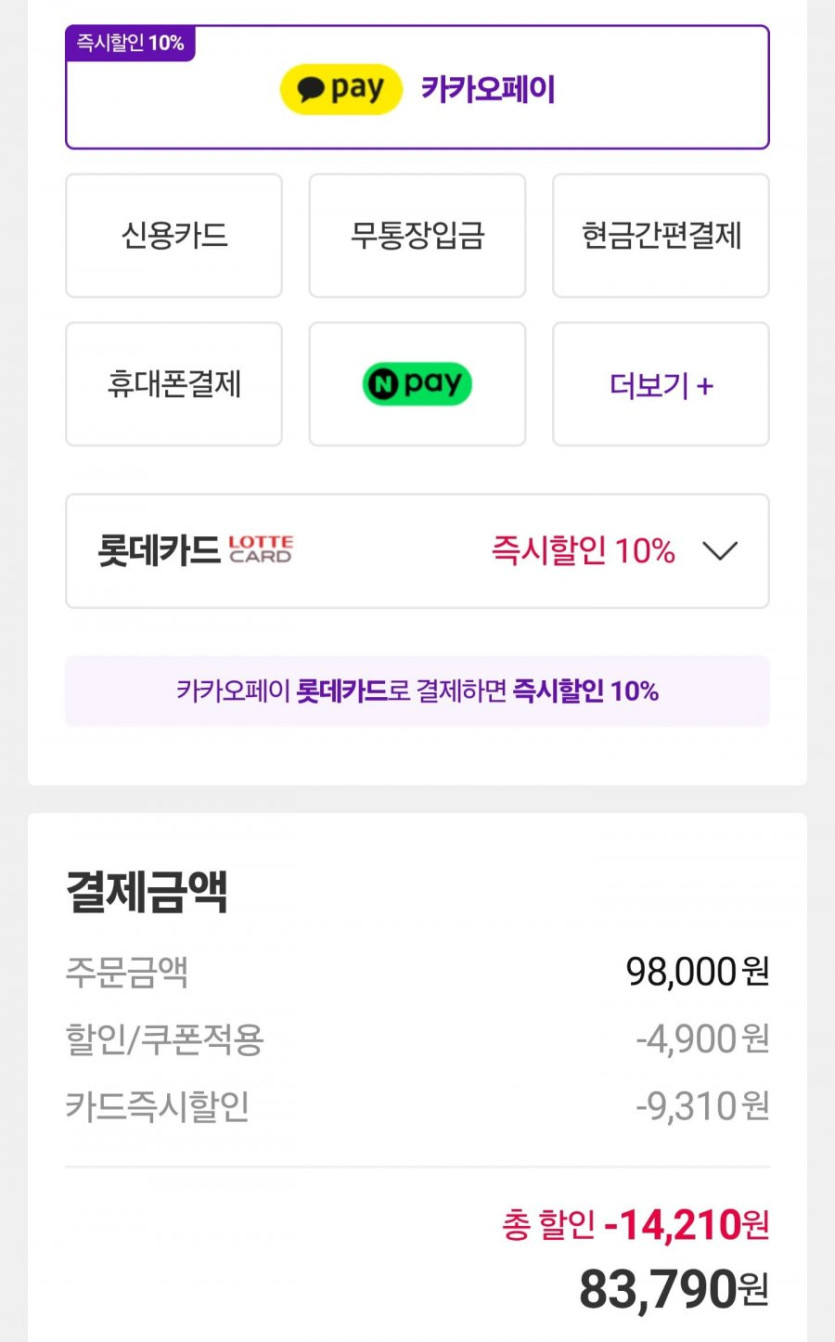Image resolution: width=835 pixels, height=1342 pixels.
Task: Open the card dropdown chevron arrow
Action: pos(719,551)
